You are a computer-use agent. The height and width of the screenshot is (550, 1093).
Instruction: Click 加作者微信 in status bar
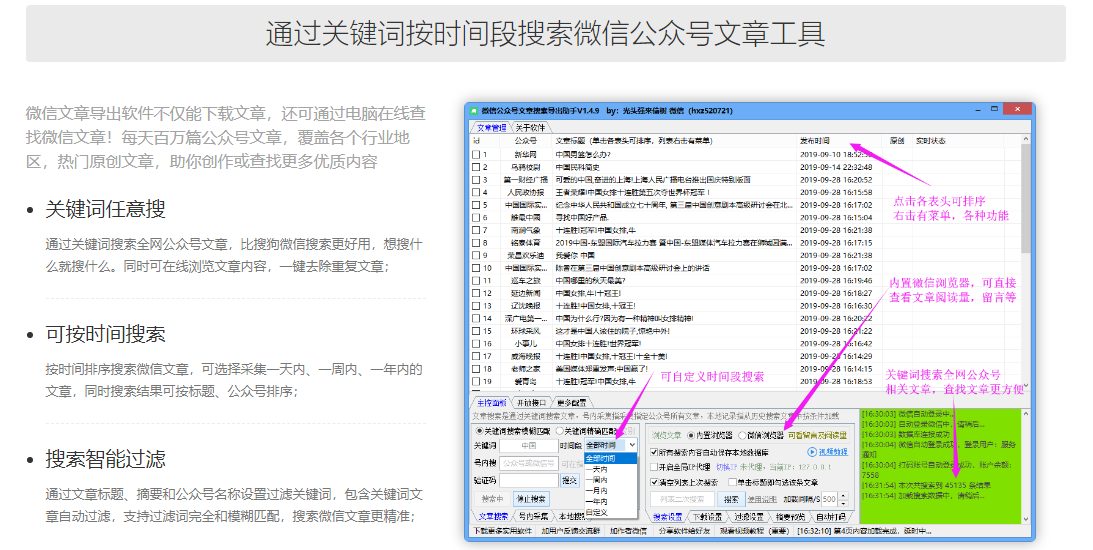click(x=628, y=531)
